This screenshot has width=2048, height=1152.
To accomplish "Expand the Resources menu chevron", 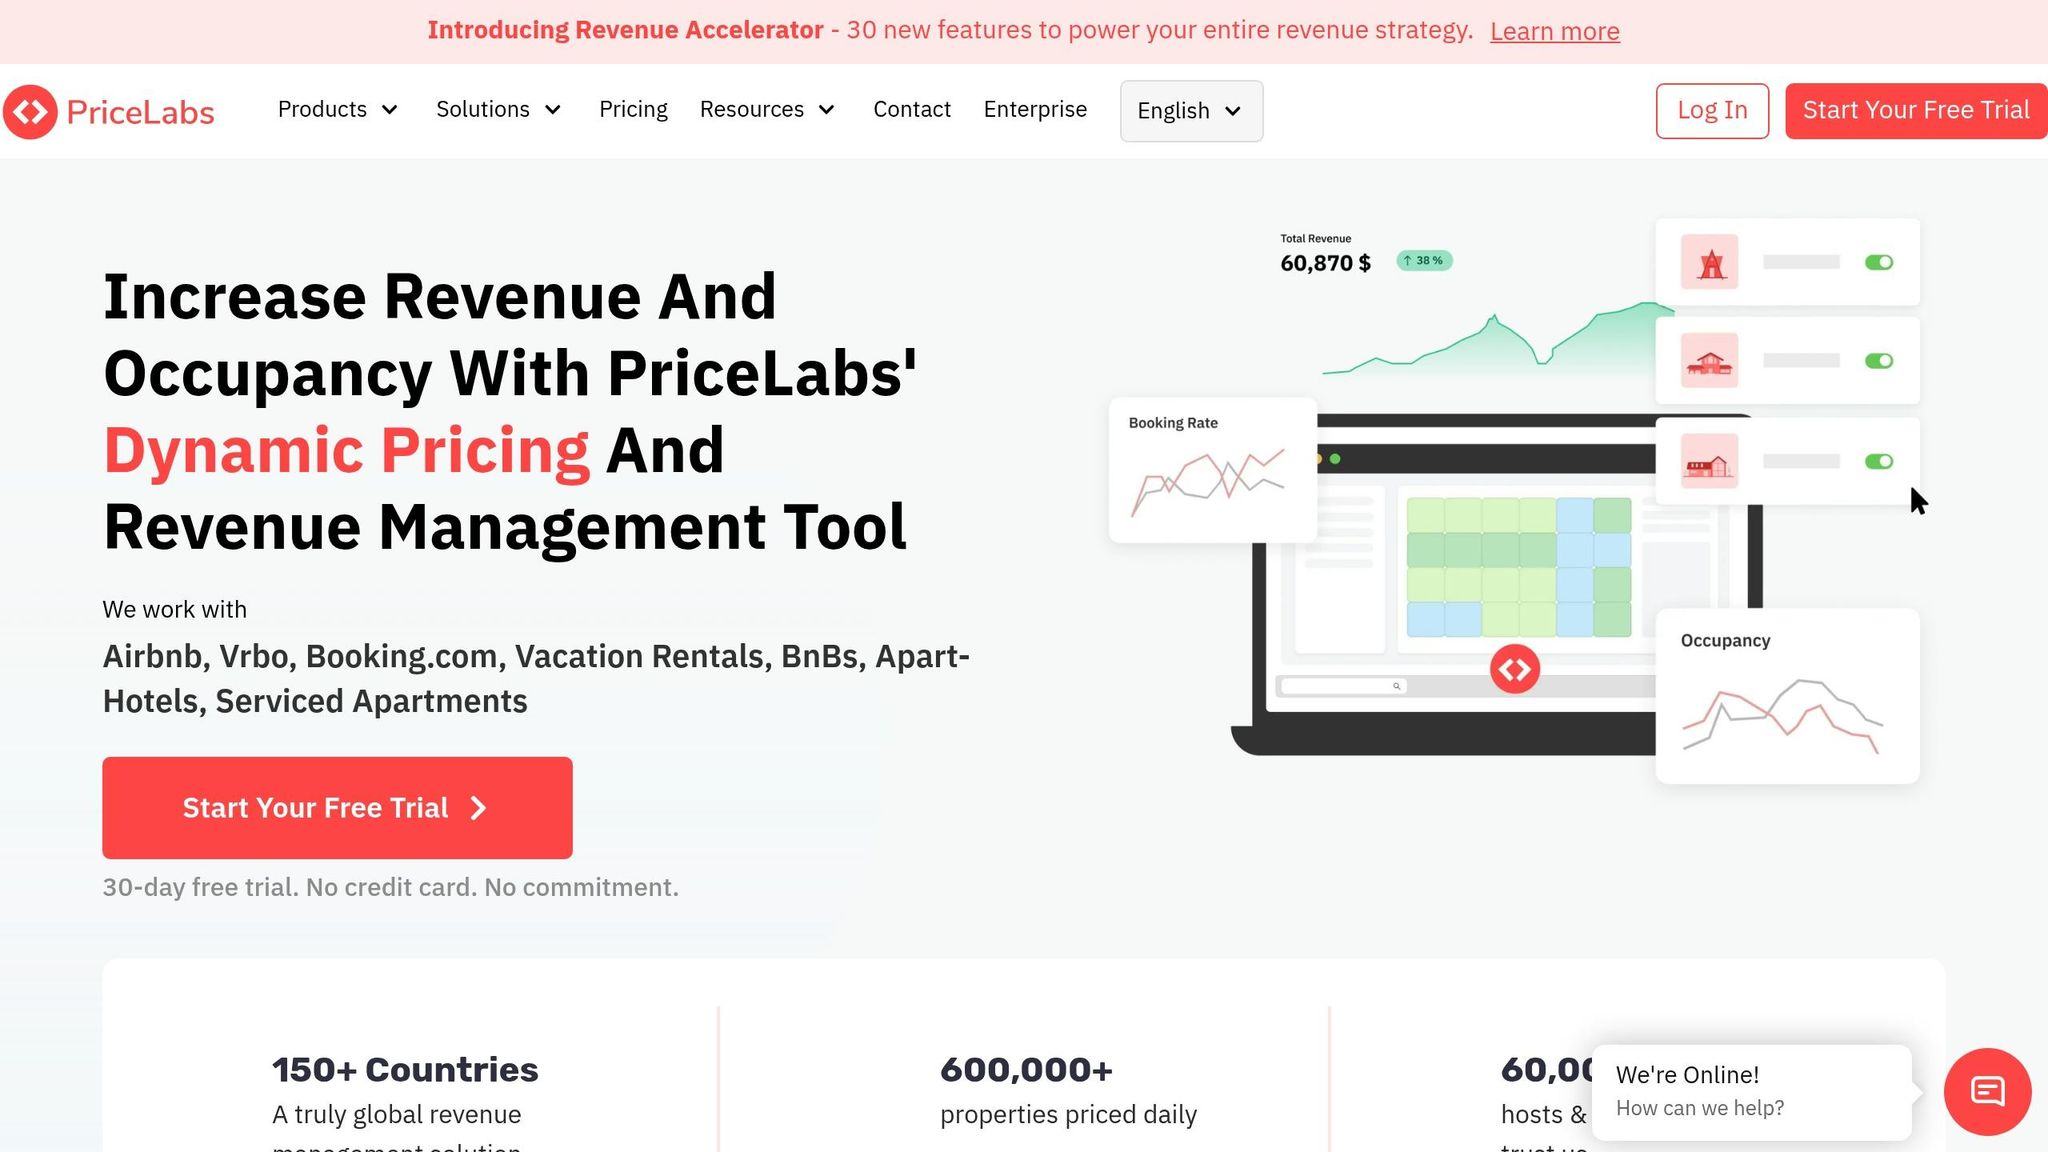I will [x=827, y=110].
